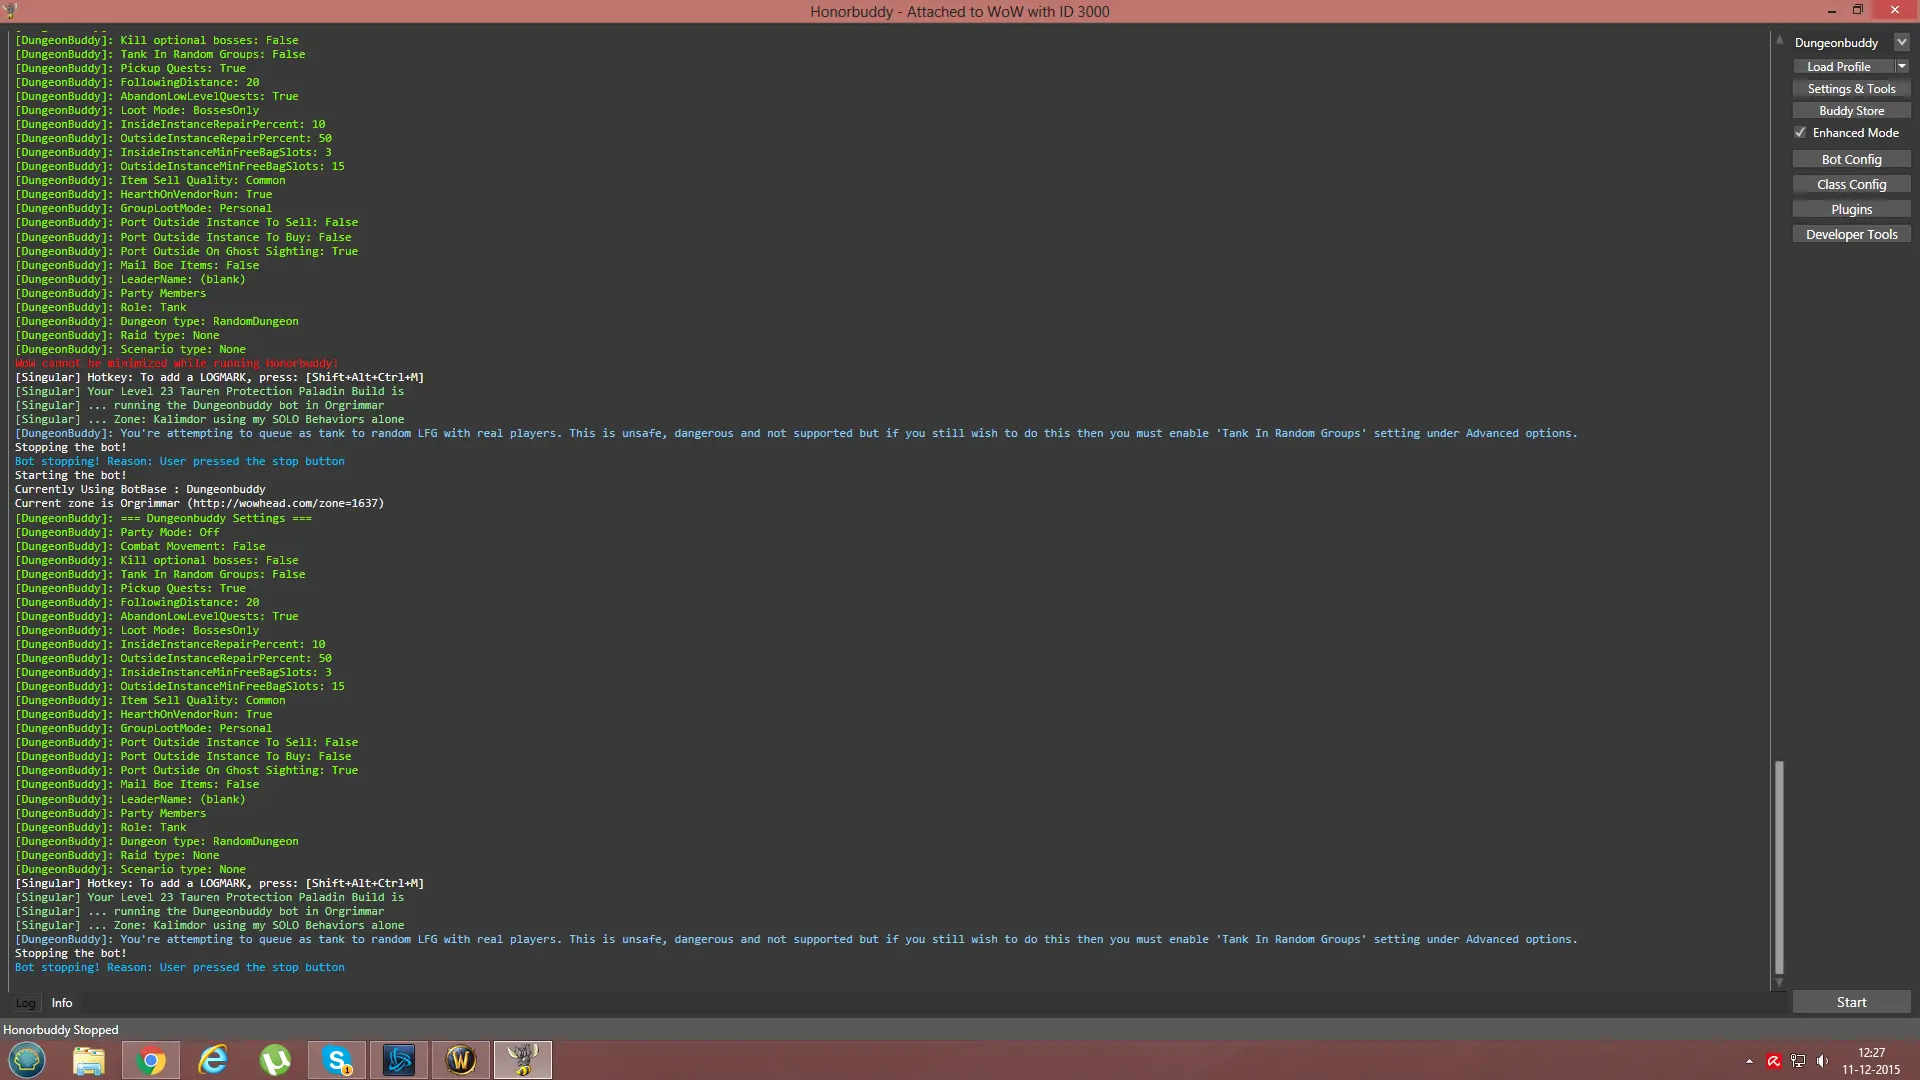Click the log vertical scrollbar thumb
This screenshot has width=1920, height=1080.
click(1779, 866)
